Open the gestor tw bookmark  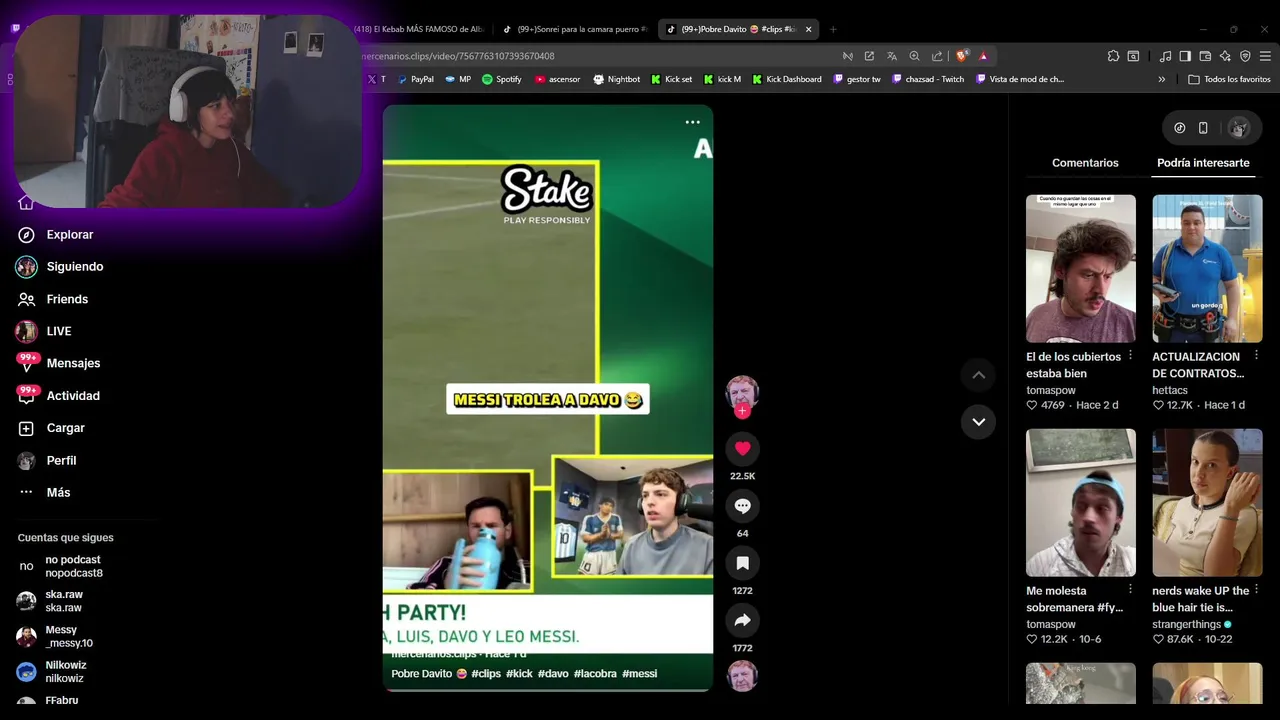point(857,79)
